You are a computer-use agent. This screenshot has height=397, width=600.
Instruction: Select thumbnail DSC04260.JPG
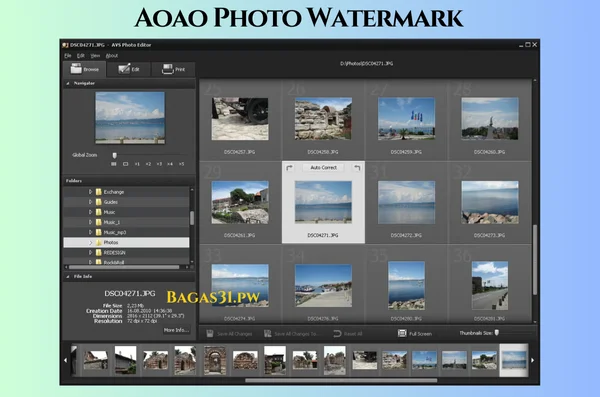tap(490, 119)
